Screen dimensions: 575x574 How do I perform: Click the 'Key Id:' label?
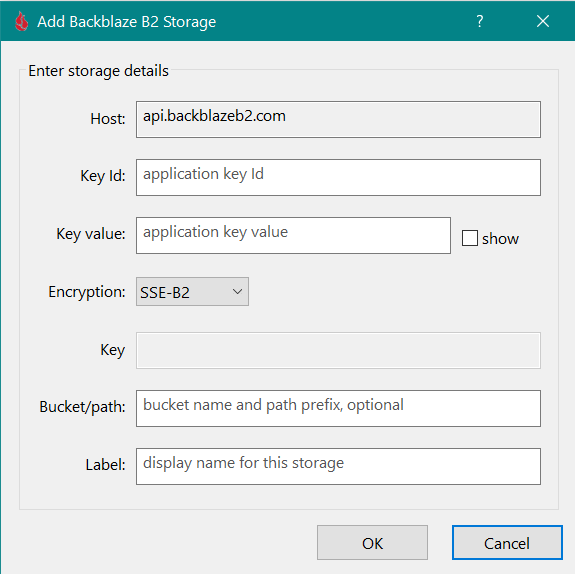(103, 176)
